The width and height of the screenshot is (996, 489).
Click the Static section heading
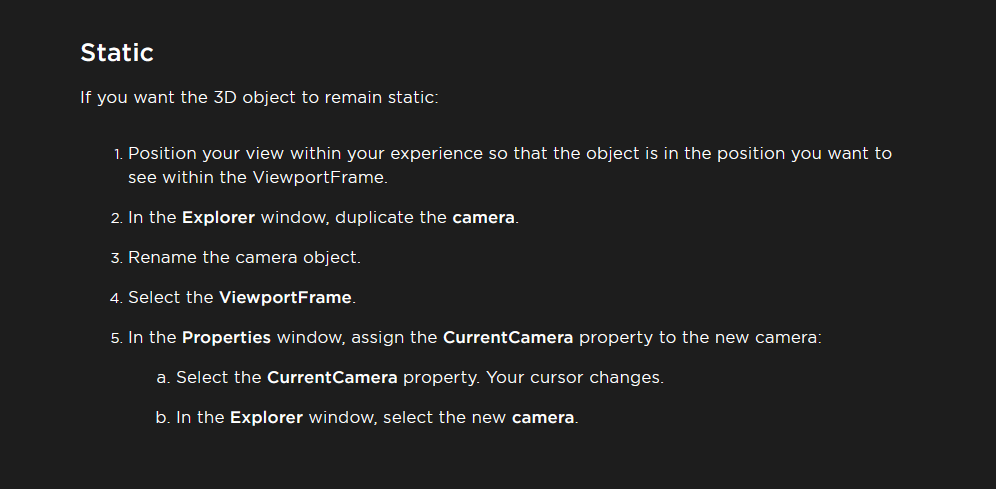[117, 53]
